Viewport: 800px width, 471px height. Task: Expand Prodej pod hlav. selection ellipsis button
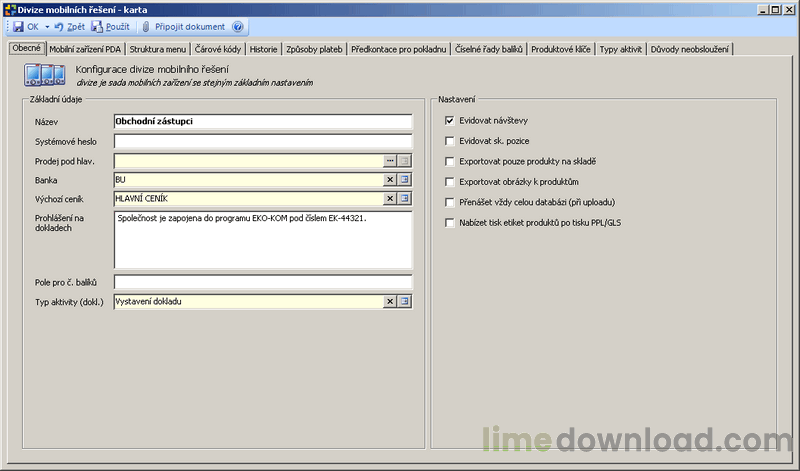tap(390, 161)
